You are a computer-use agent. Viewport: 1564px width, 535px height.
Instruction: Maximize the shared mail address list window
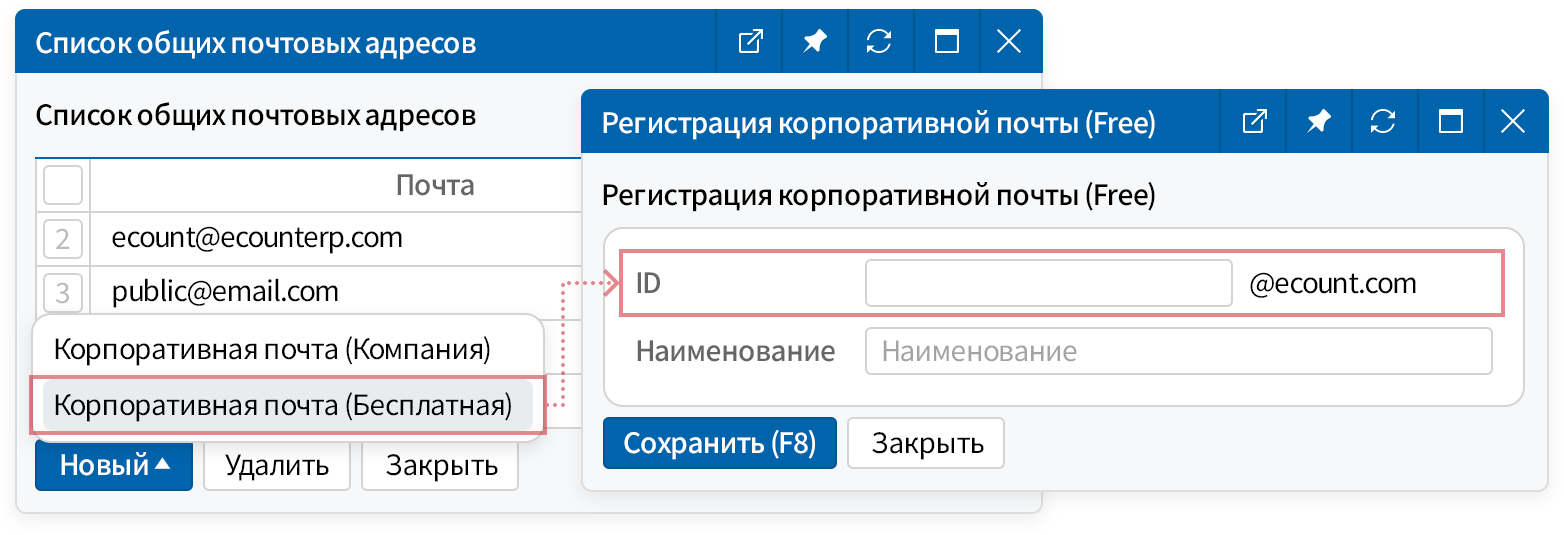coord(945,42)
